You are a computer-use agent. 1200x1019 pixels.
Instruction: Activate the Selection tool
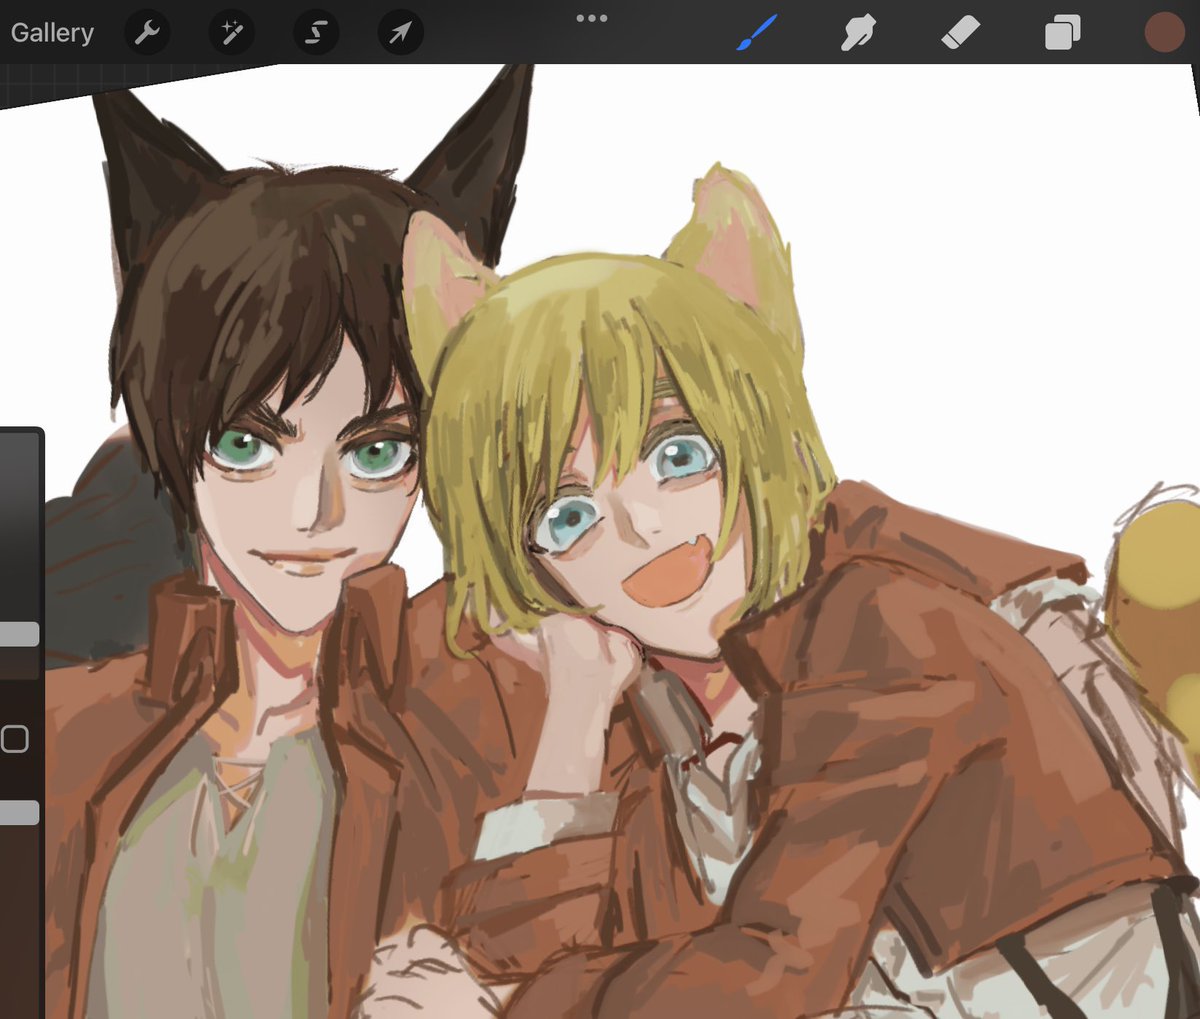[315, 33]
